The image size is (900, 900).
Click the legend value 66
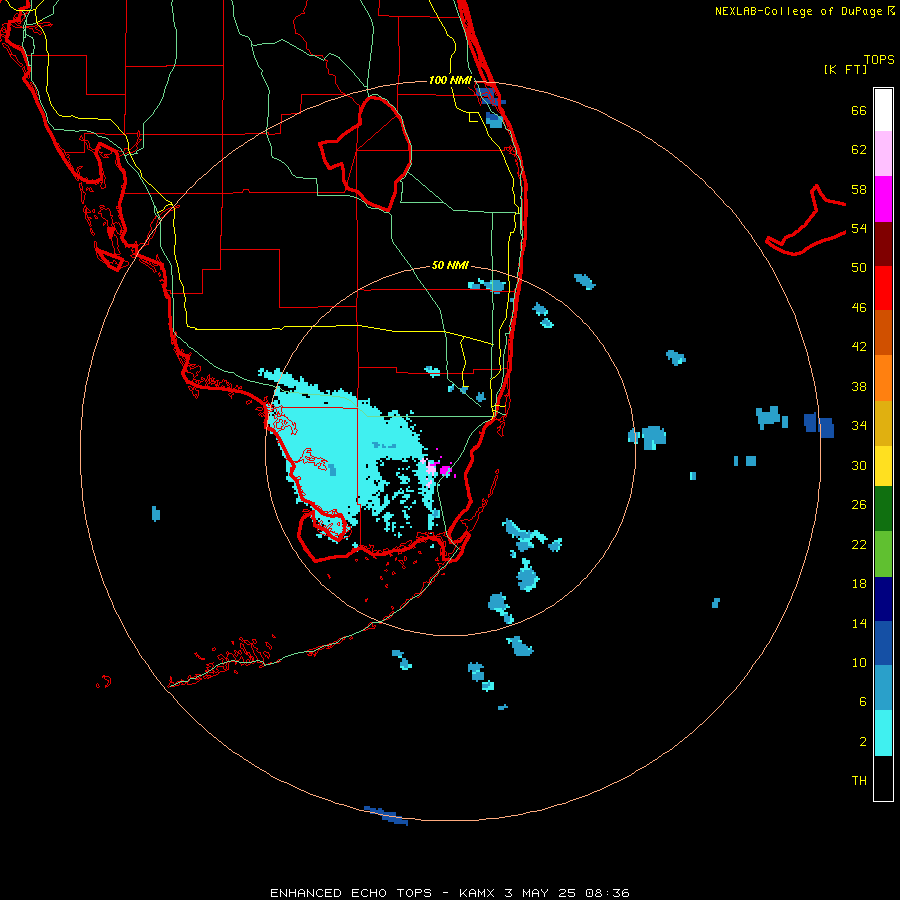859,110
